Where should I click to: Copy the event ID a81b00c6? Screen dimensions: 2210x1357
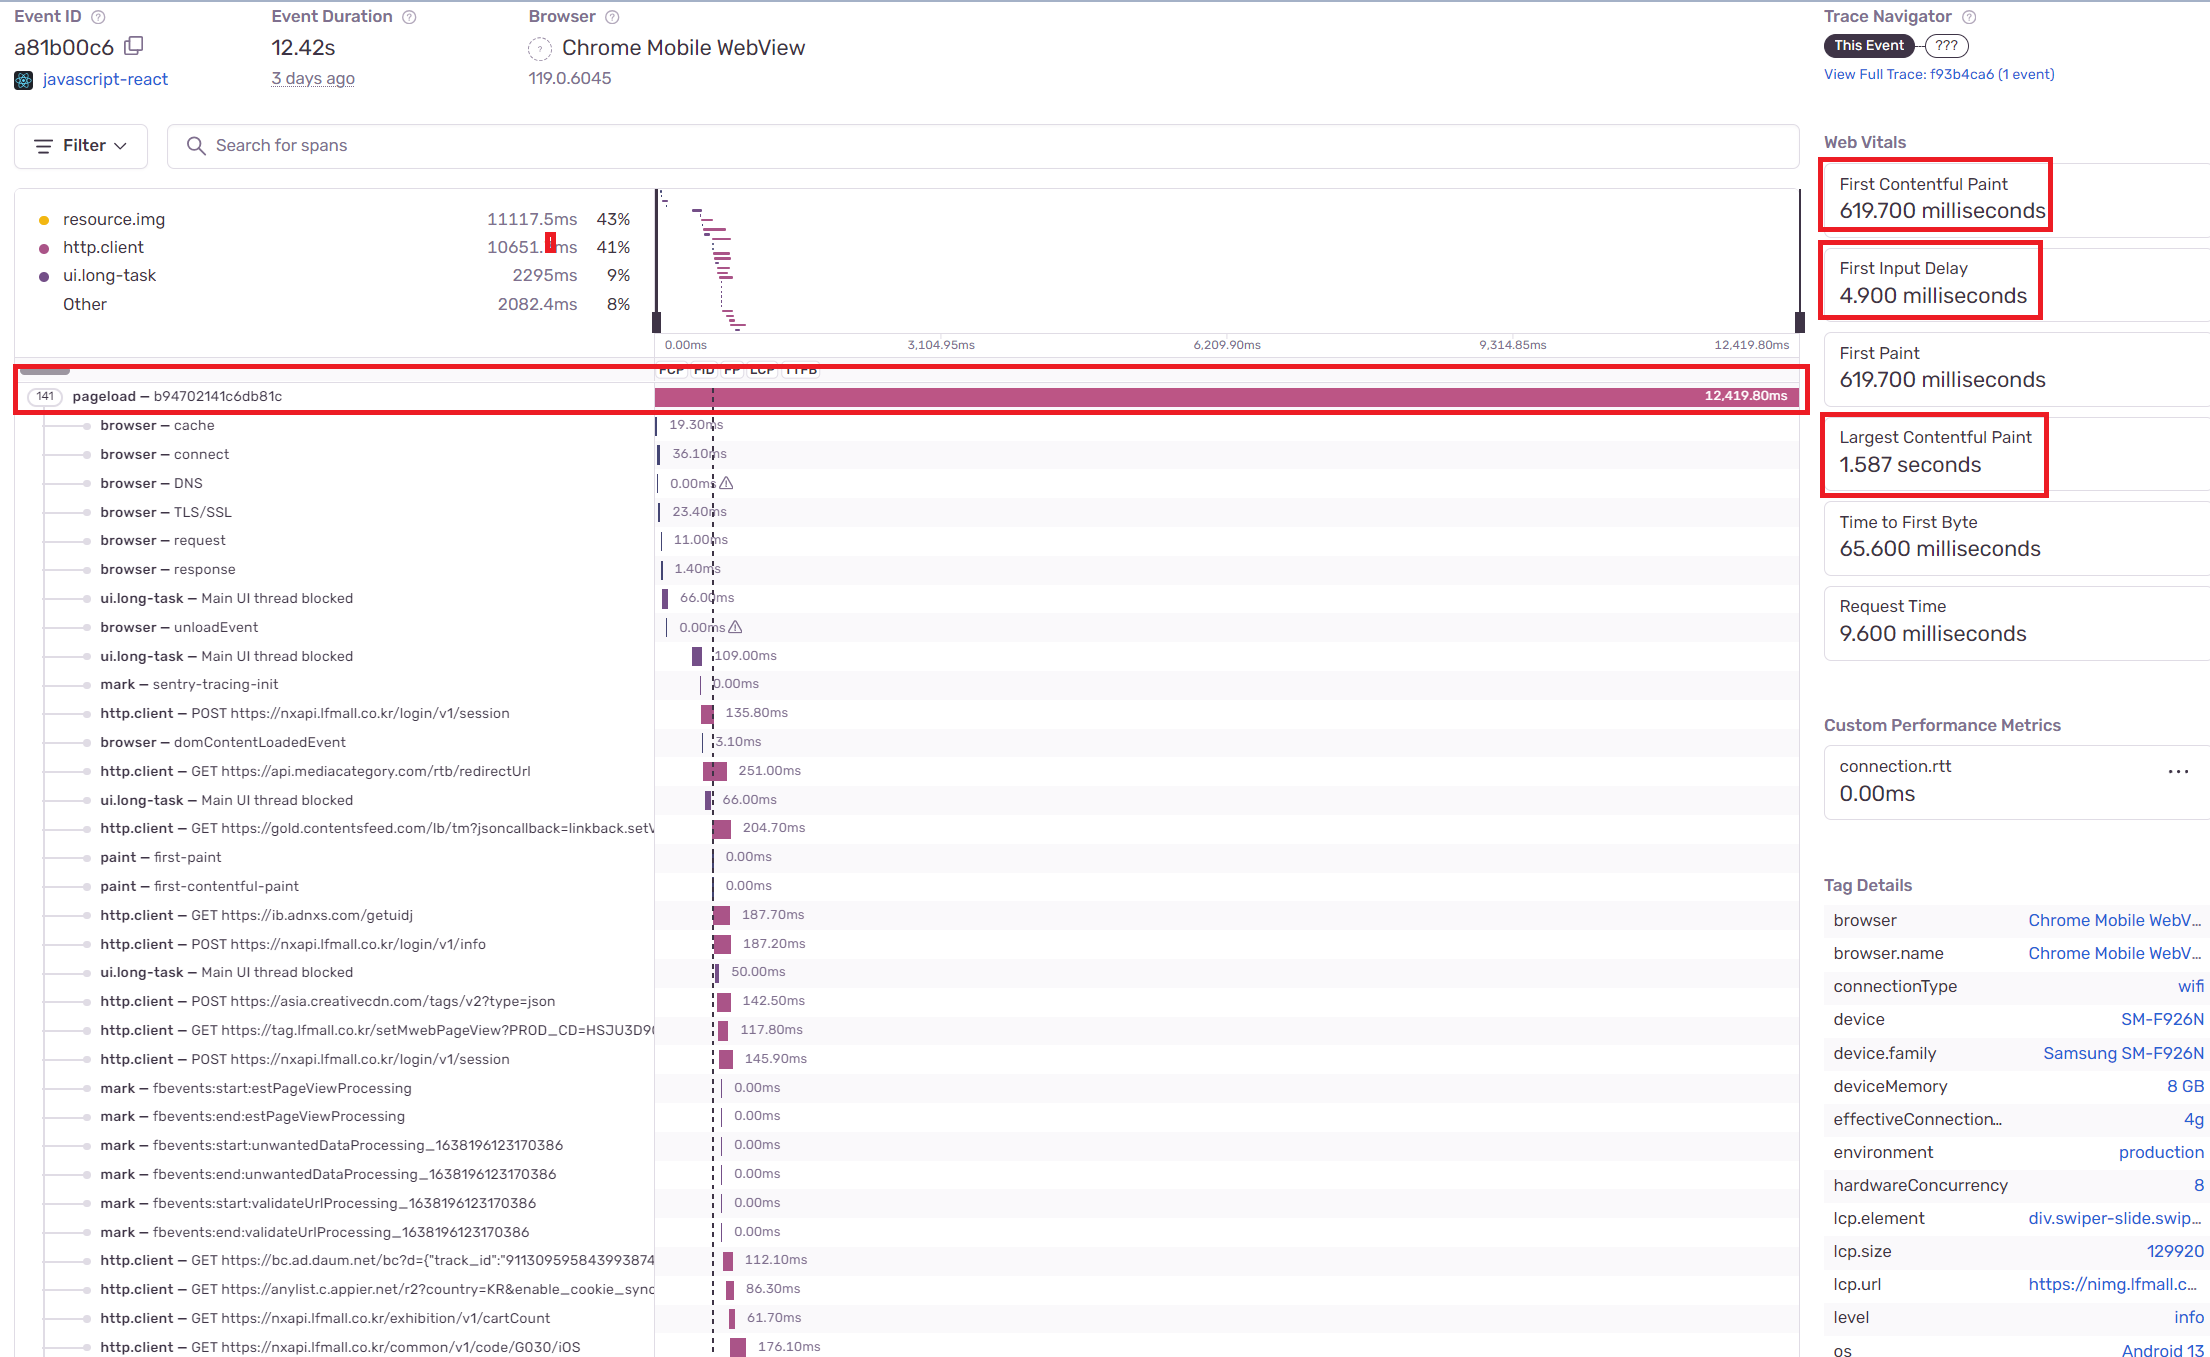(x=134, y=46)
